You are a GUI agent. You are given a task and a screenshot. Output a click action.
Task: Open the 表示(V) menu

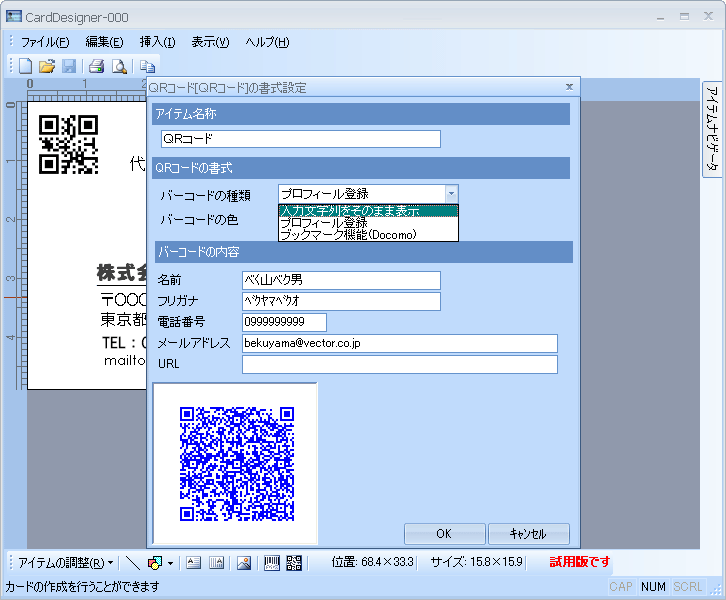(x=211, y=42)
